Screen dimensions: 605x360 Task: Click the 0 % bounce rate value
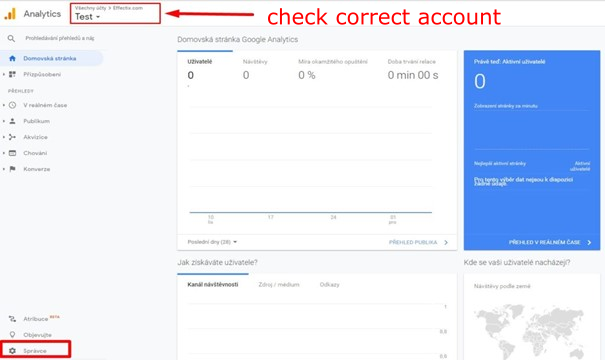(307, 75)
